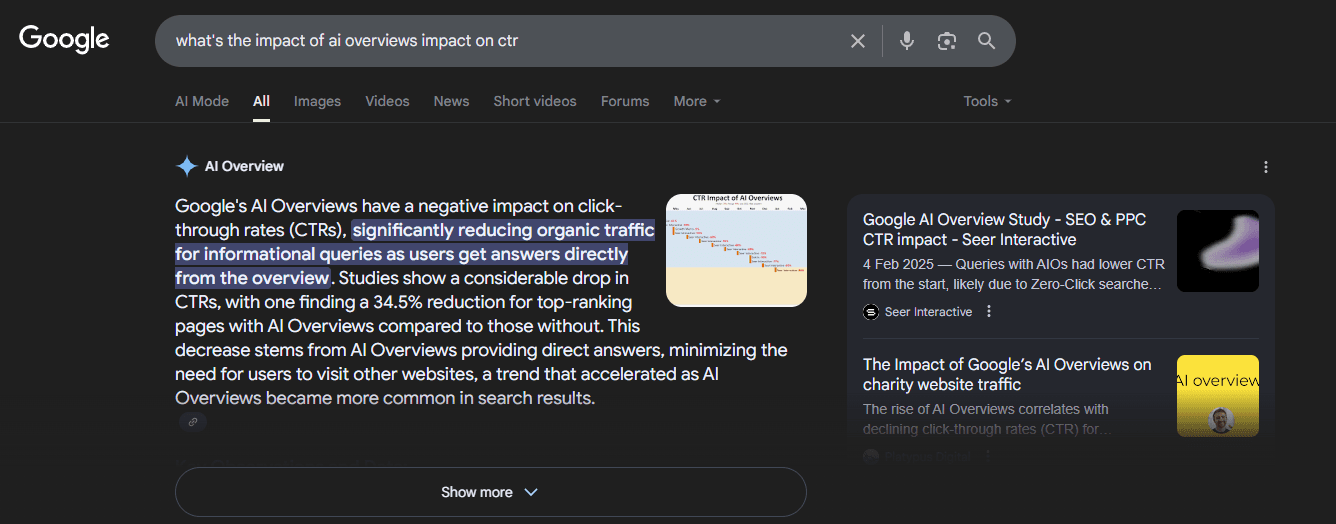
Task: Open Google Lens image search icon
Action: click(947, 41)
